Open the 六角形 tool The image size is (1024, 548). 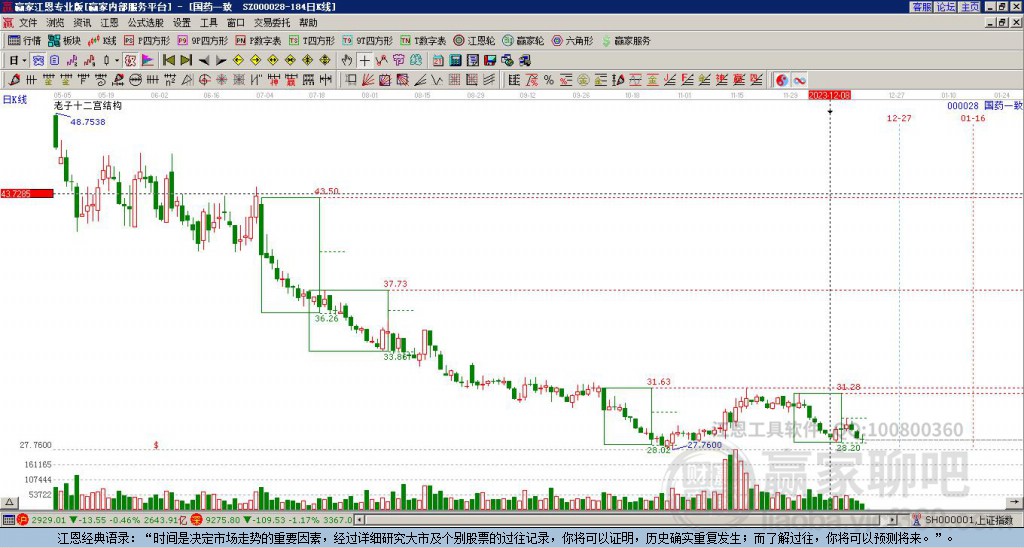pos(573,40)
